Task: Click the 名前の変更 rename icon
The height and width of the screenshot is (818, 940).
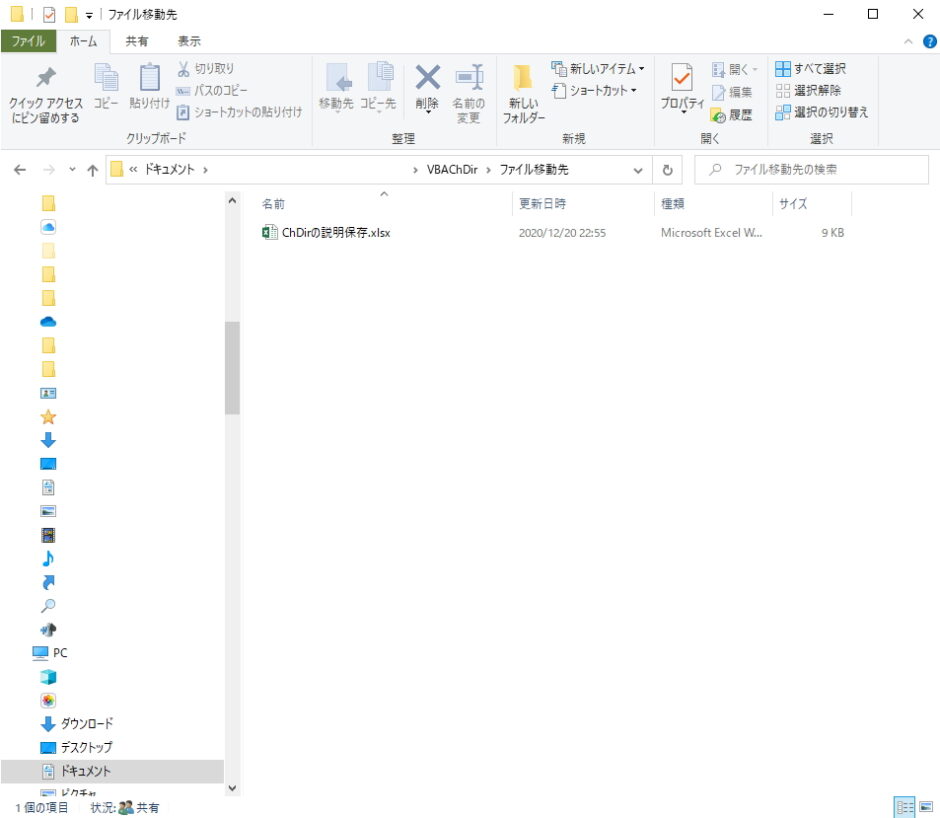Action: point(468,78)
